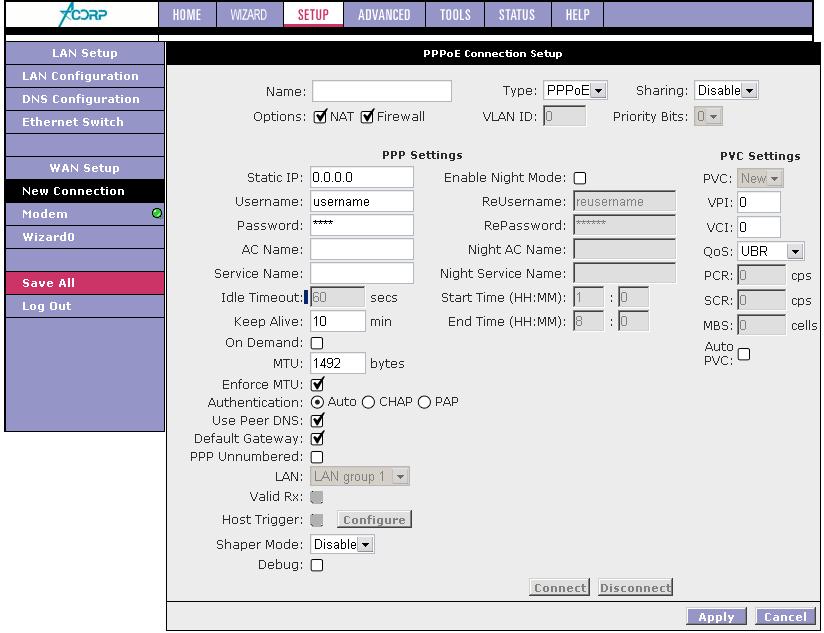Enable the NAT option checkbox

320,117
